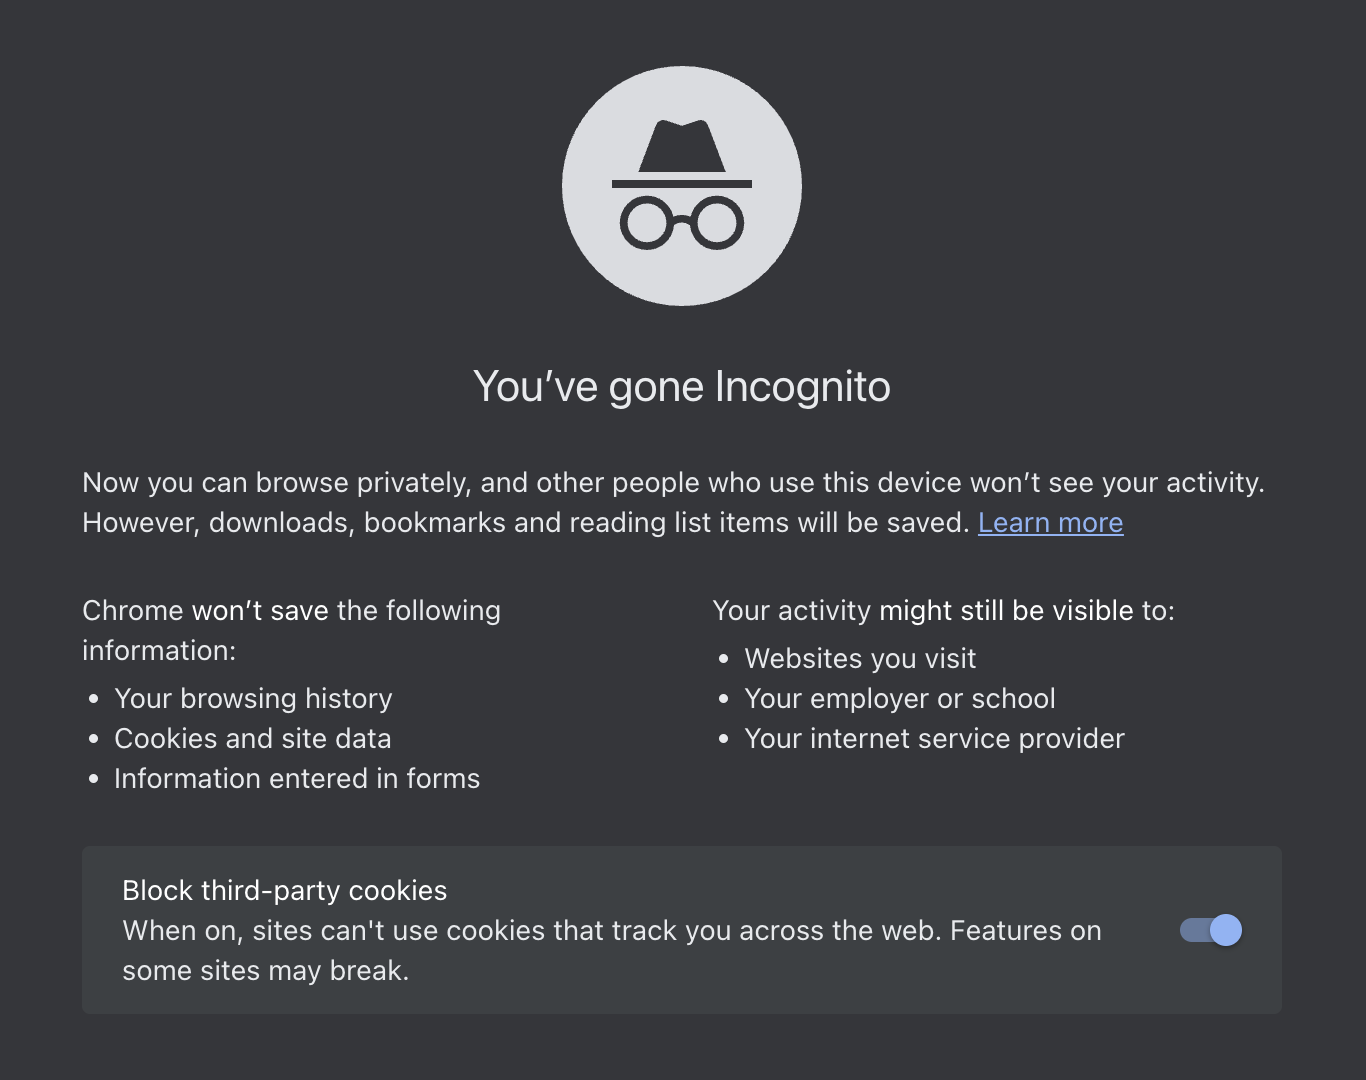Select the "Your browsing history" list item
Viewport: 1366px width, 1080px height.
click(x=253, y=698)
